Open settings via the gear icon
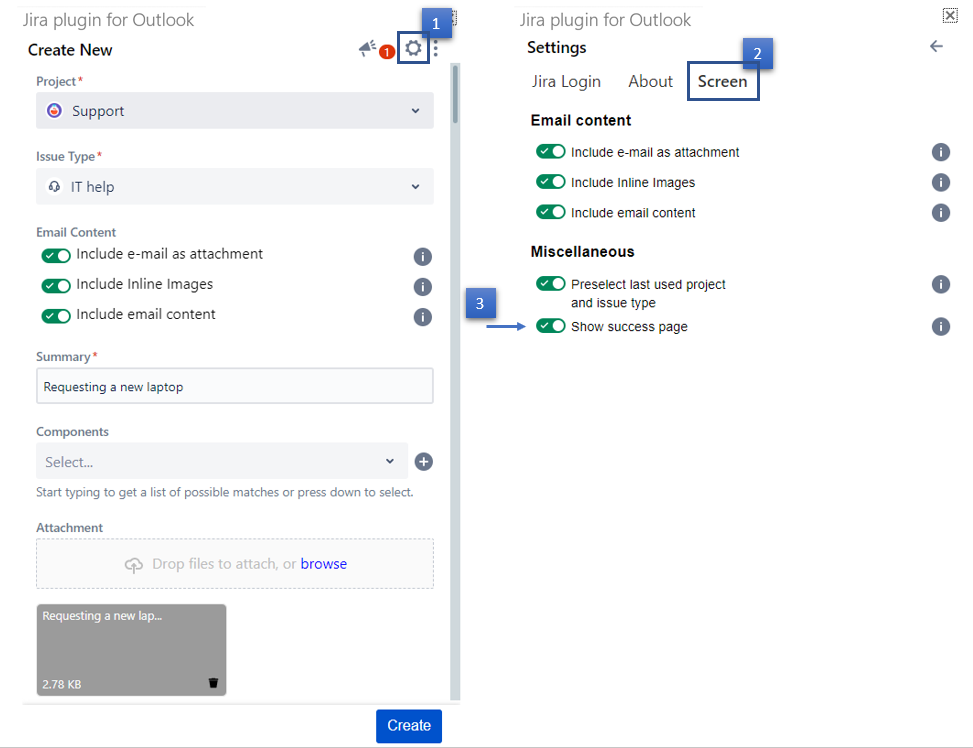 413,49
